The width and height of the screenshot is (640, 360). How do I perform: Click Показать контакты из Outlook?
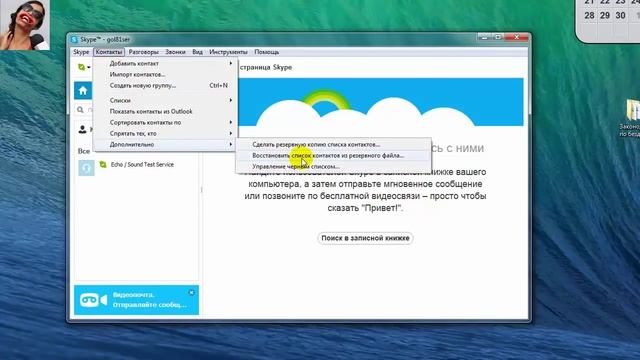click(165, 111)
